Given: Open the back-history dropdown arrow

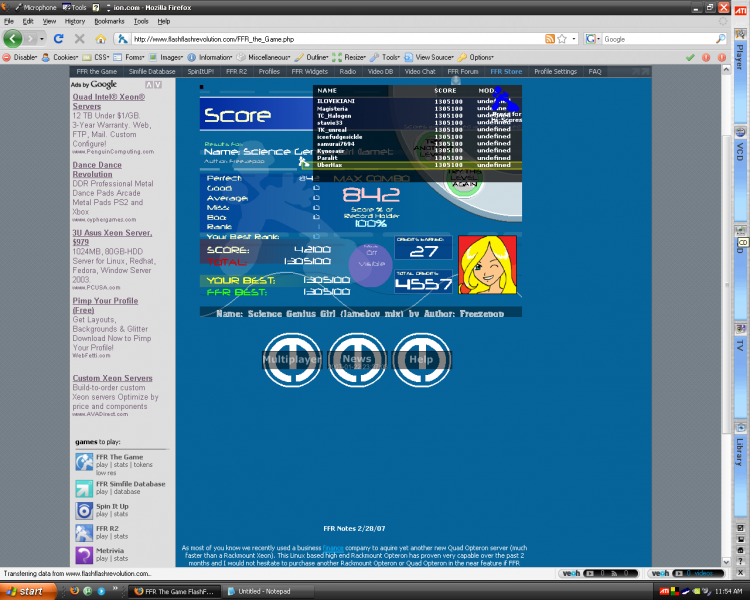Looking at the screenshot, I should tap(42, 39).
